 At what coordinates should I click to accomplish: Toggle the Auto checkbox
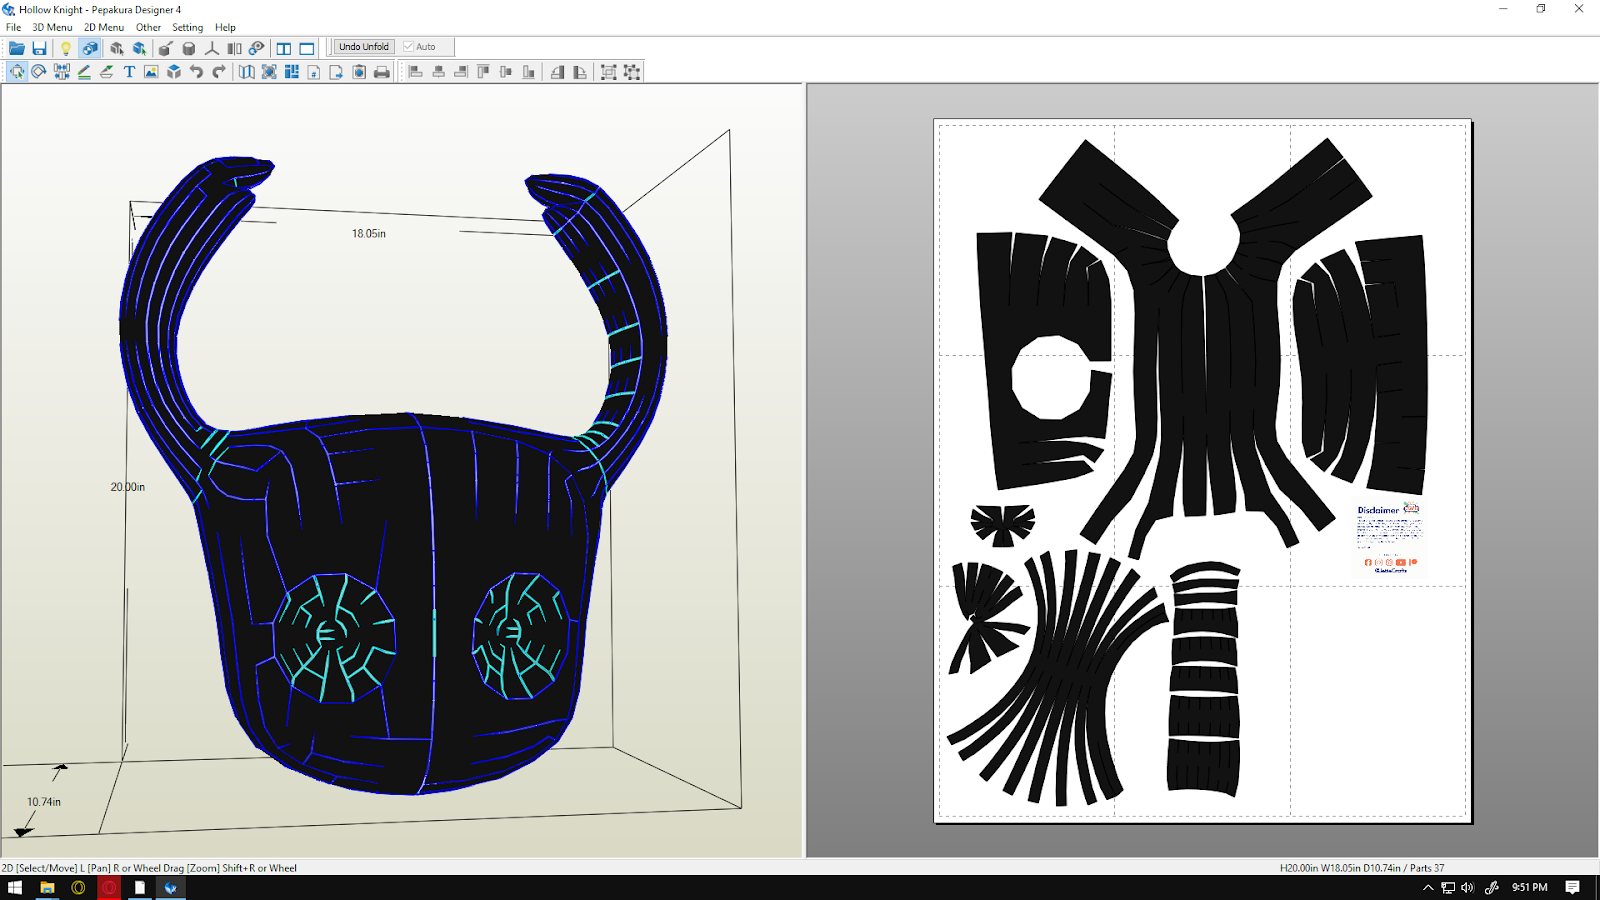click(420, 47)
